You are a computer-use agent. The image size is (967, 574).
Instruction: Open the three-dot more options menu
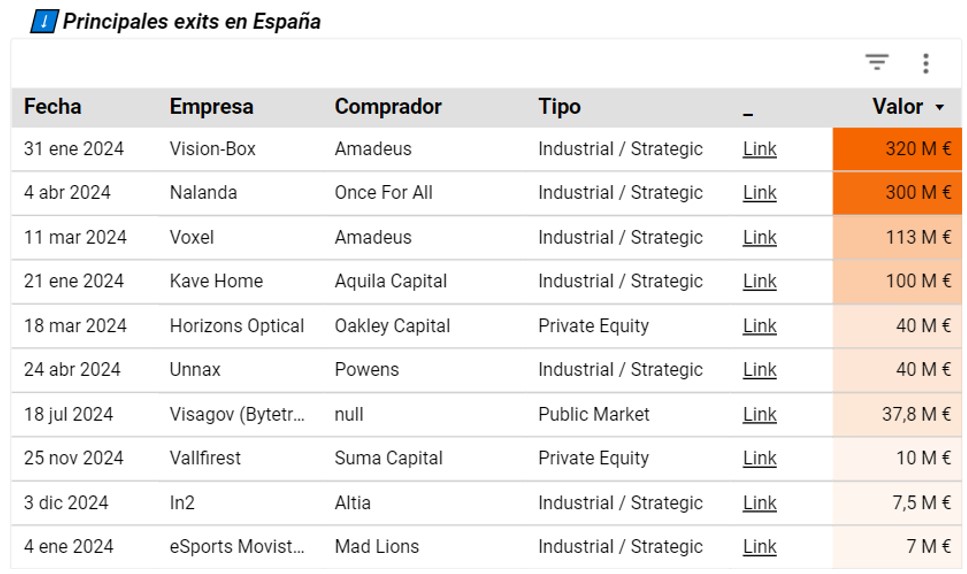click(x=926, y=64)
